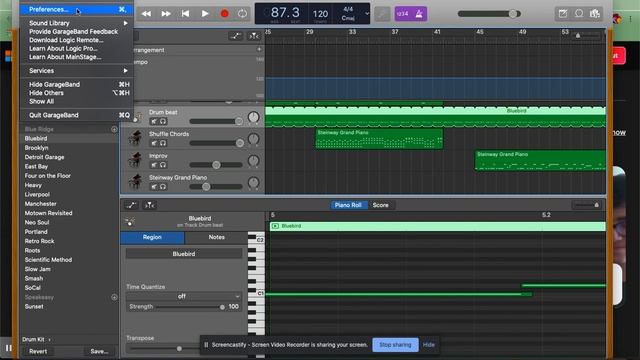The height and width of the screenshot is (360, 640).
Task: Open the Loop Browser icon
Action: pyautogui.click(x=579, y=13)
